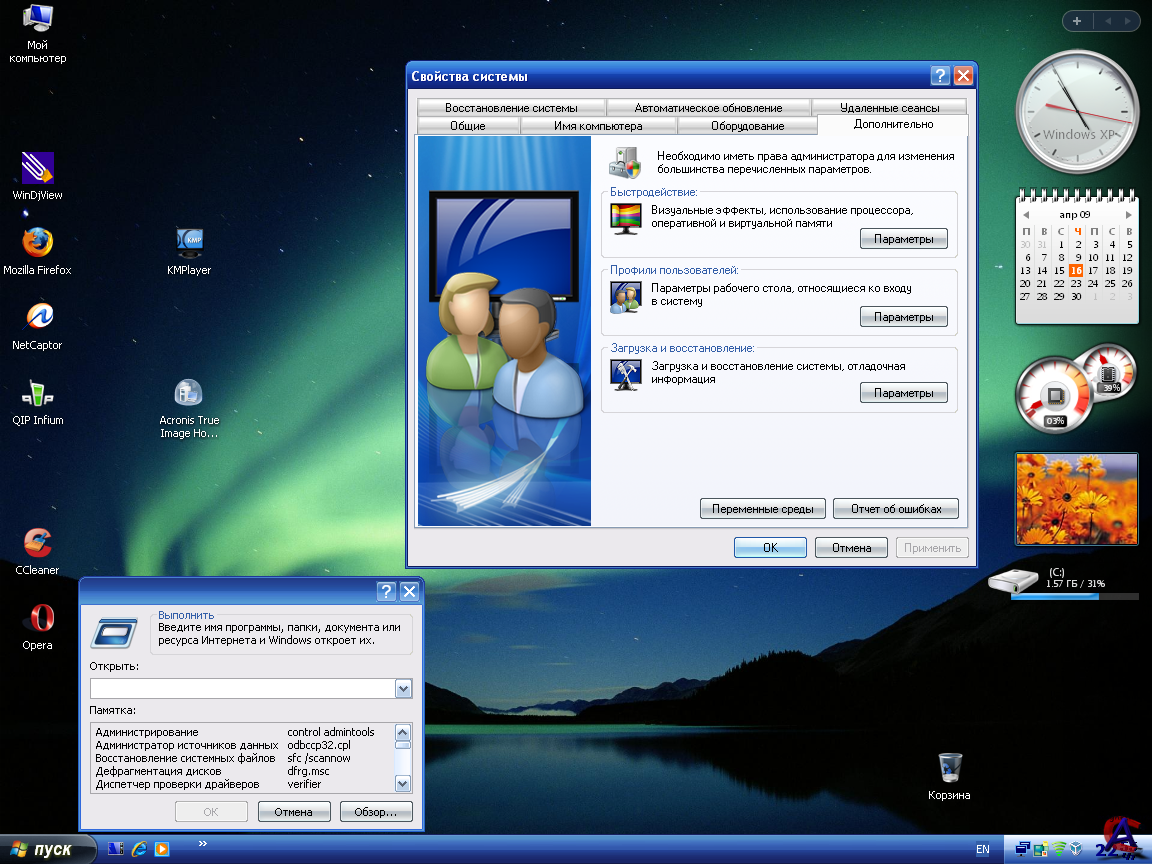Image resolution: width=1152 pixels, height=864 pixels.
Task: Open the Opera browser icon
Action: [37, 618]
